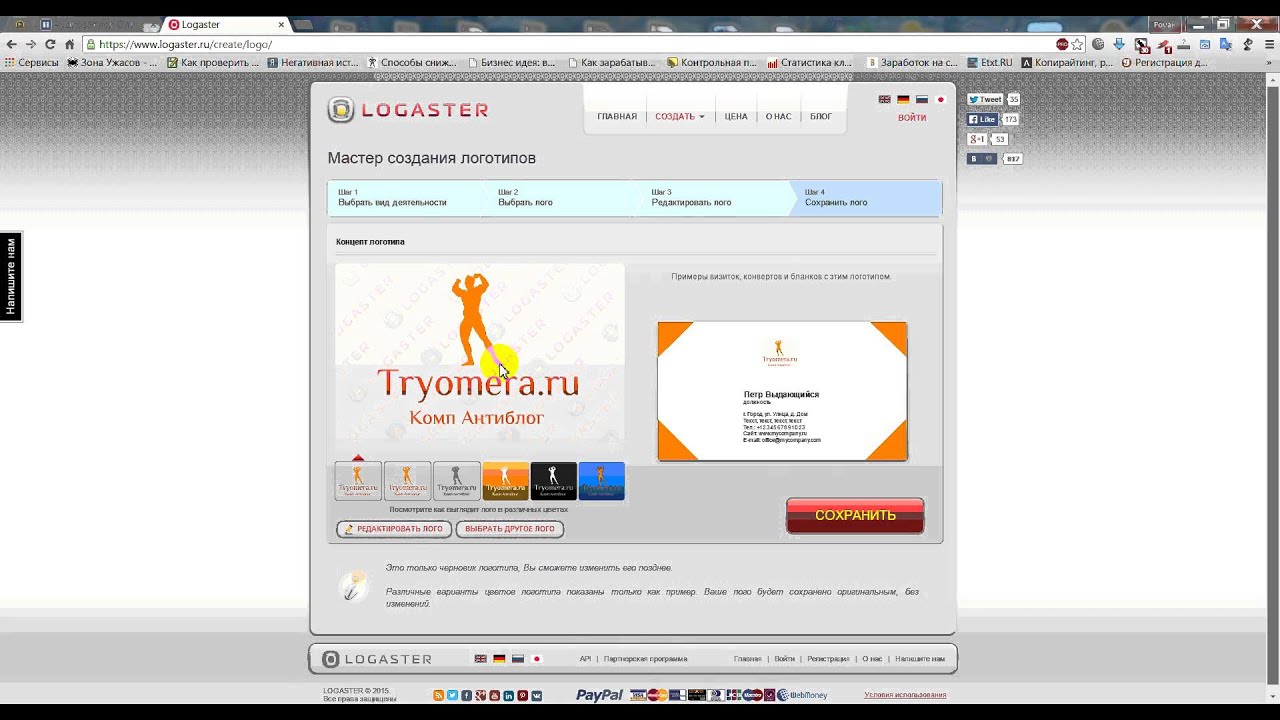Viewport: 1280px width, 720px height.
Task: Open the Статистика кл... bookmark
Action: click(x=810, y=62)
